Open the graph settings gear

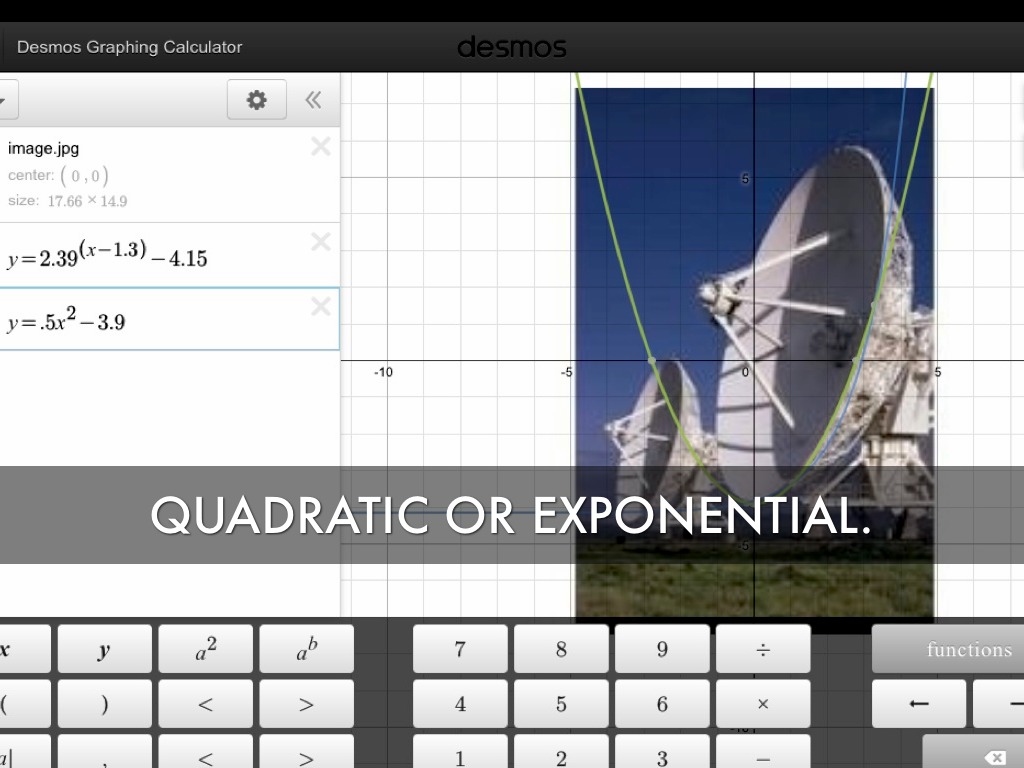[257, 100]
